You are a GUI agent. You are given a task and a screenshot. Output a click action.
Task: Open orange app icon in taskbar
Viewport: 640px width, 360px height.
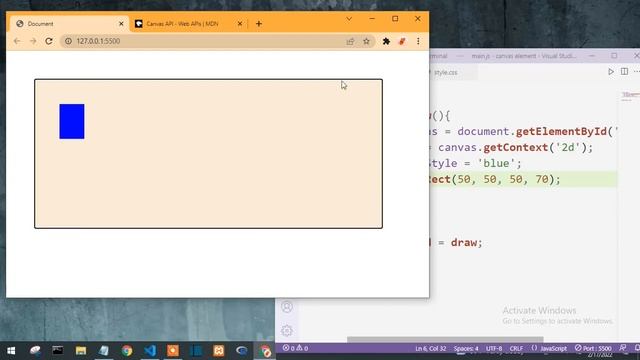(x=173, y=351)
